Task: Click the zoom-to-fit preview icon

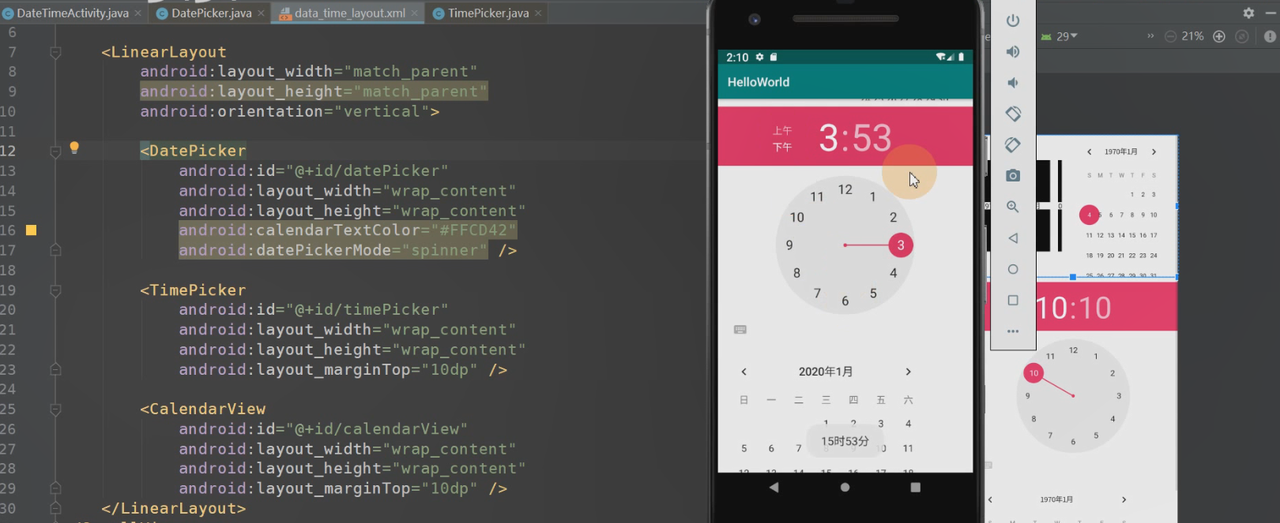Action: [x=1241, y=36]
